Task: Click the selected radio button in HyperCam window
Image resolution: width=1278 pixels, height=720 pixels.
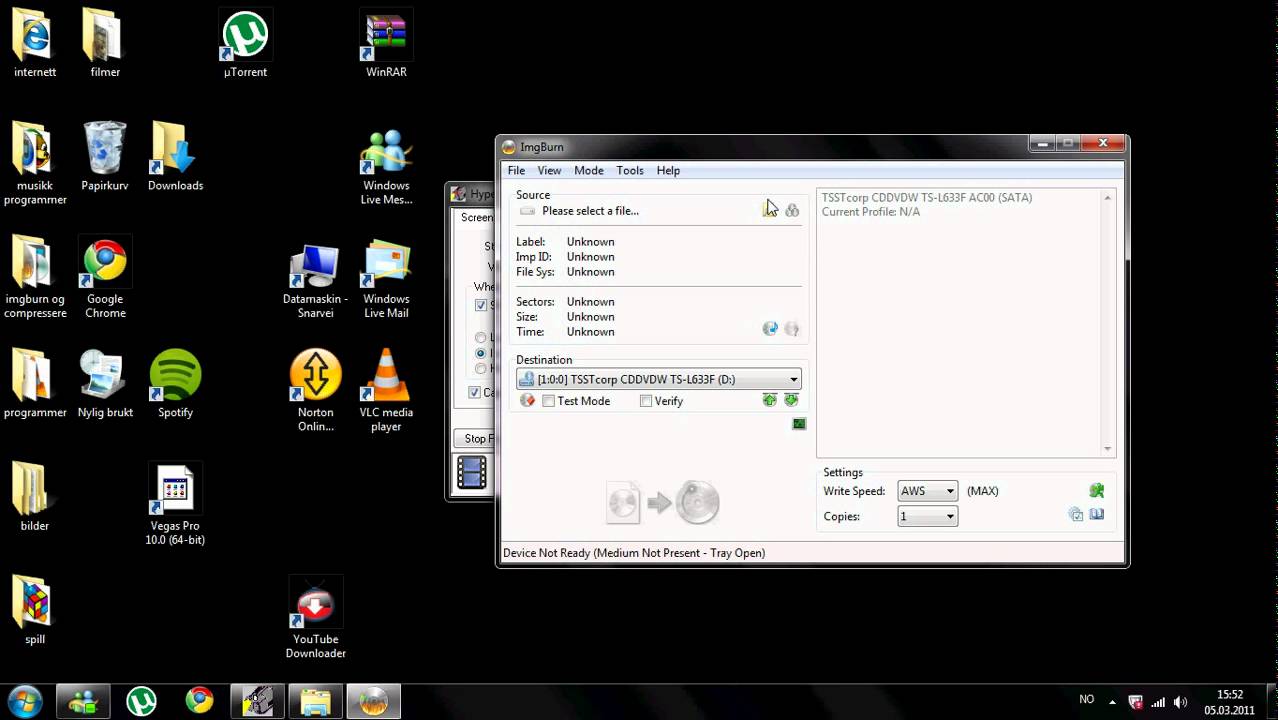Action: 481,353
